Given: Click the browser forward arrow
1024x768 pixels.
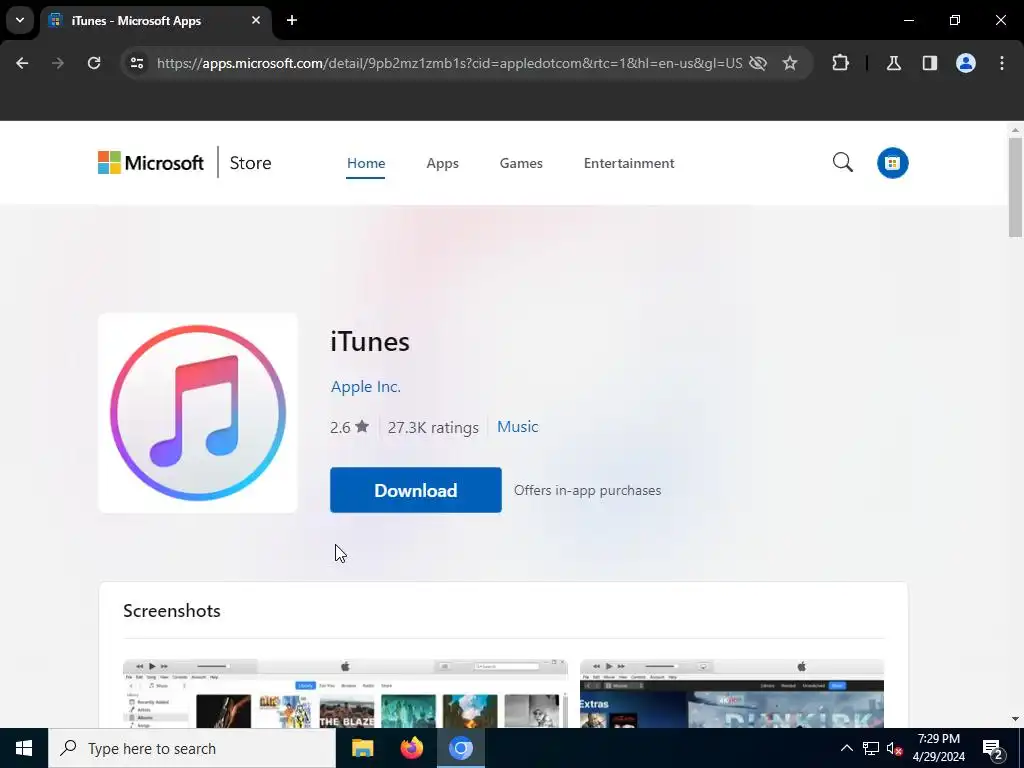Looking at the screenshot, I should pos(58,63).
